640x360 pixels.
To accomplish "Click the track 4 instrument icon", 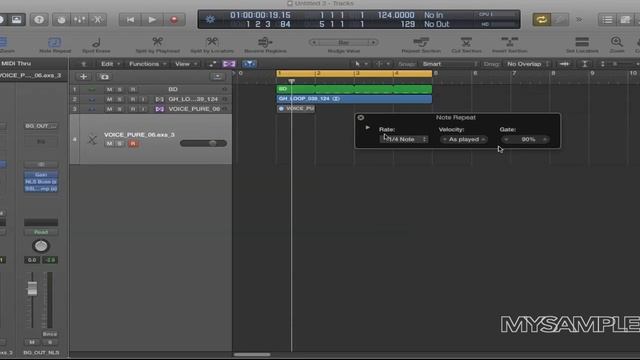I will [x=92, y=140].
